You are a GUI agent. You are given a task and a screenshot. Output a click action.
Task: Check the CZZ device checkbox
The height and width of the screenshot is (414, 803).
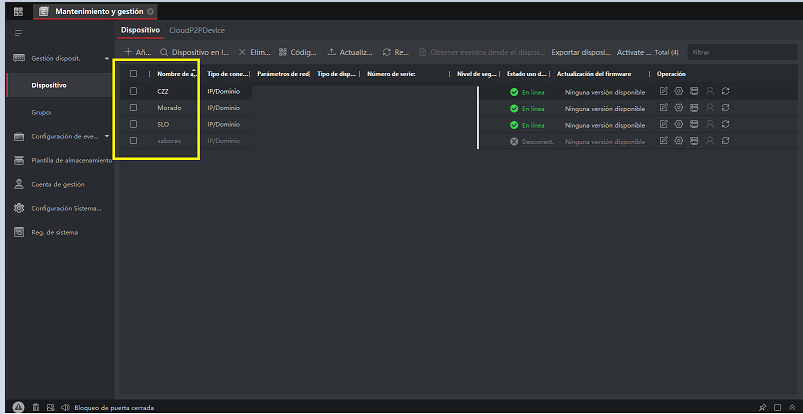(133, 91)
